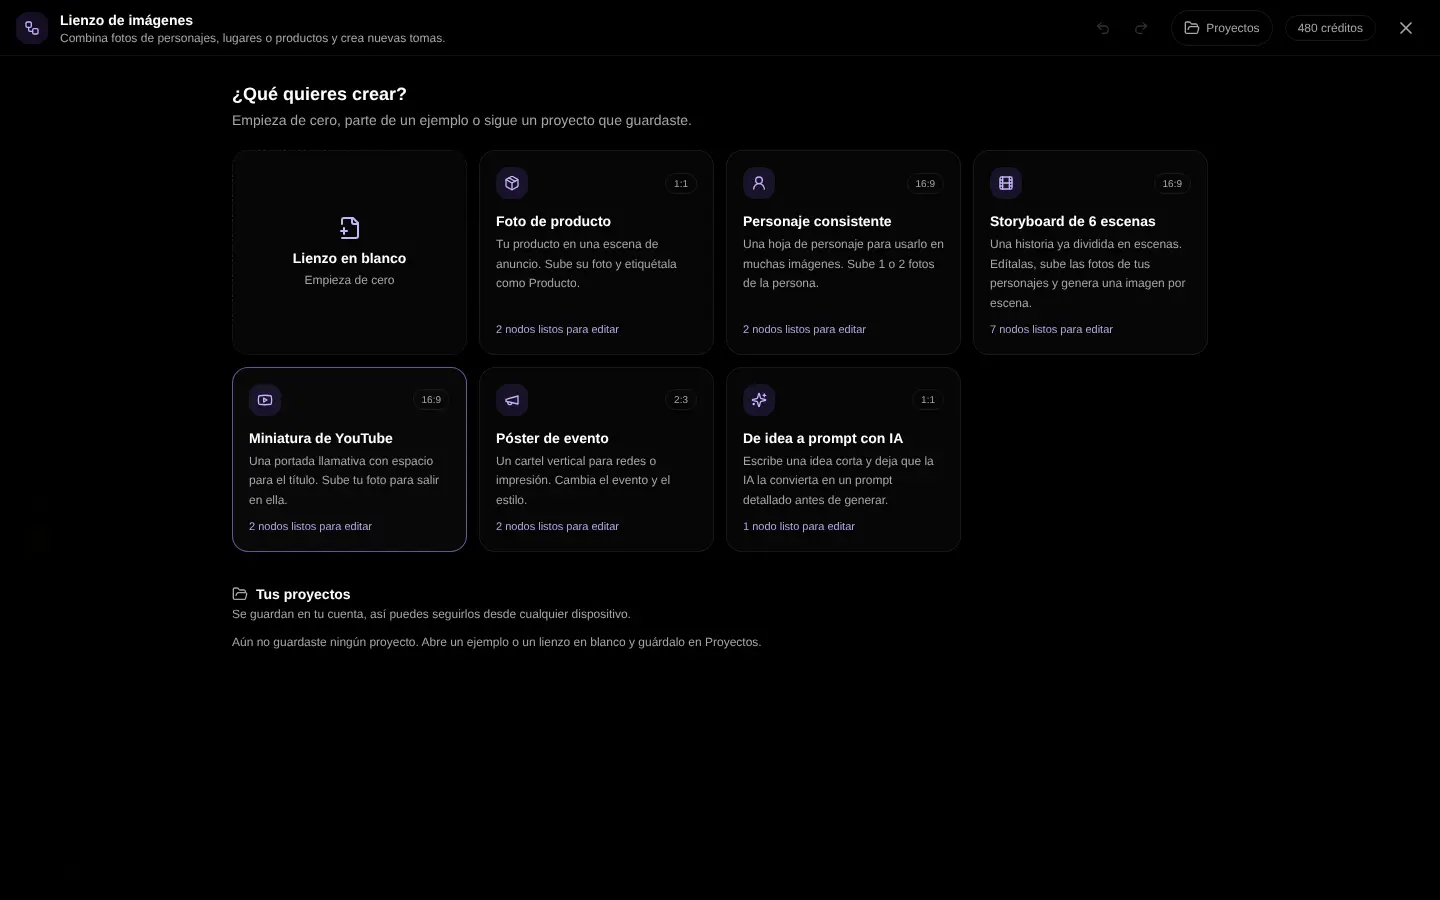Click the Lienzo de imágenes app logo icon
Image resolution: width=1440 pixels, height=900 pixels.
pyautogui.click(x=32, y=28)
